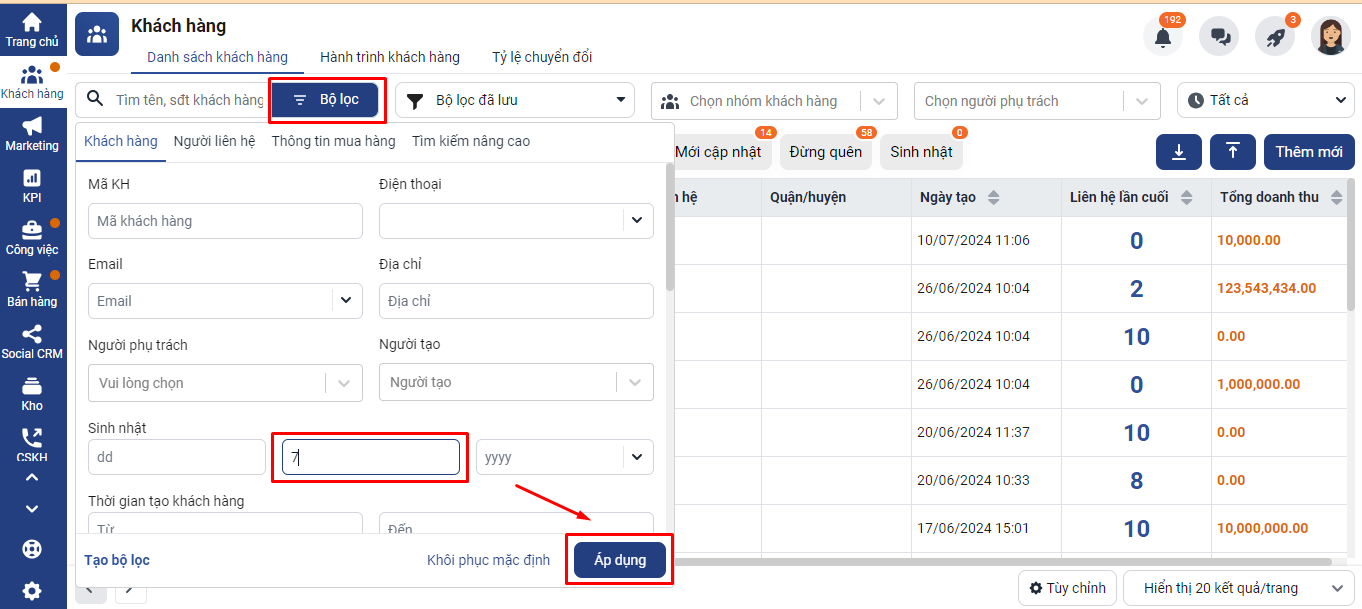Open Social CRM in the sidebar
1362x609 pixels.
32,341
